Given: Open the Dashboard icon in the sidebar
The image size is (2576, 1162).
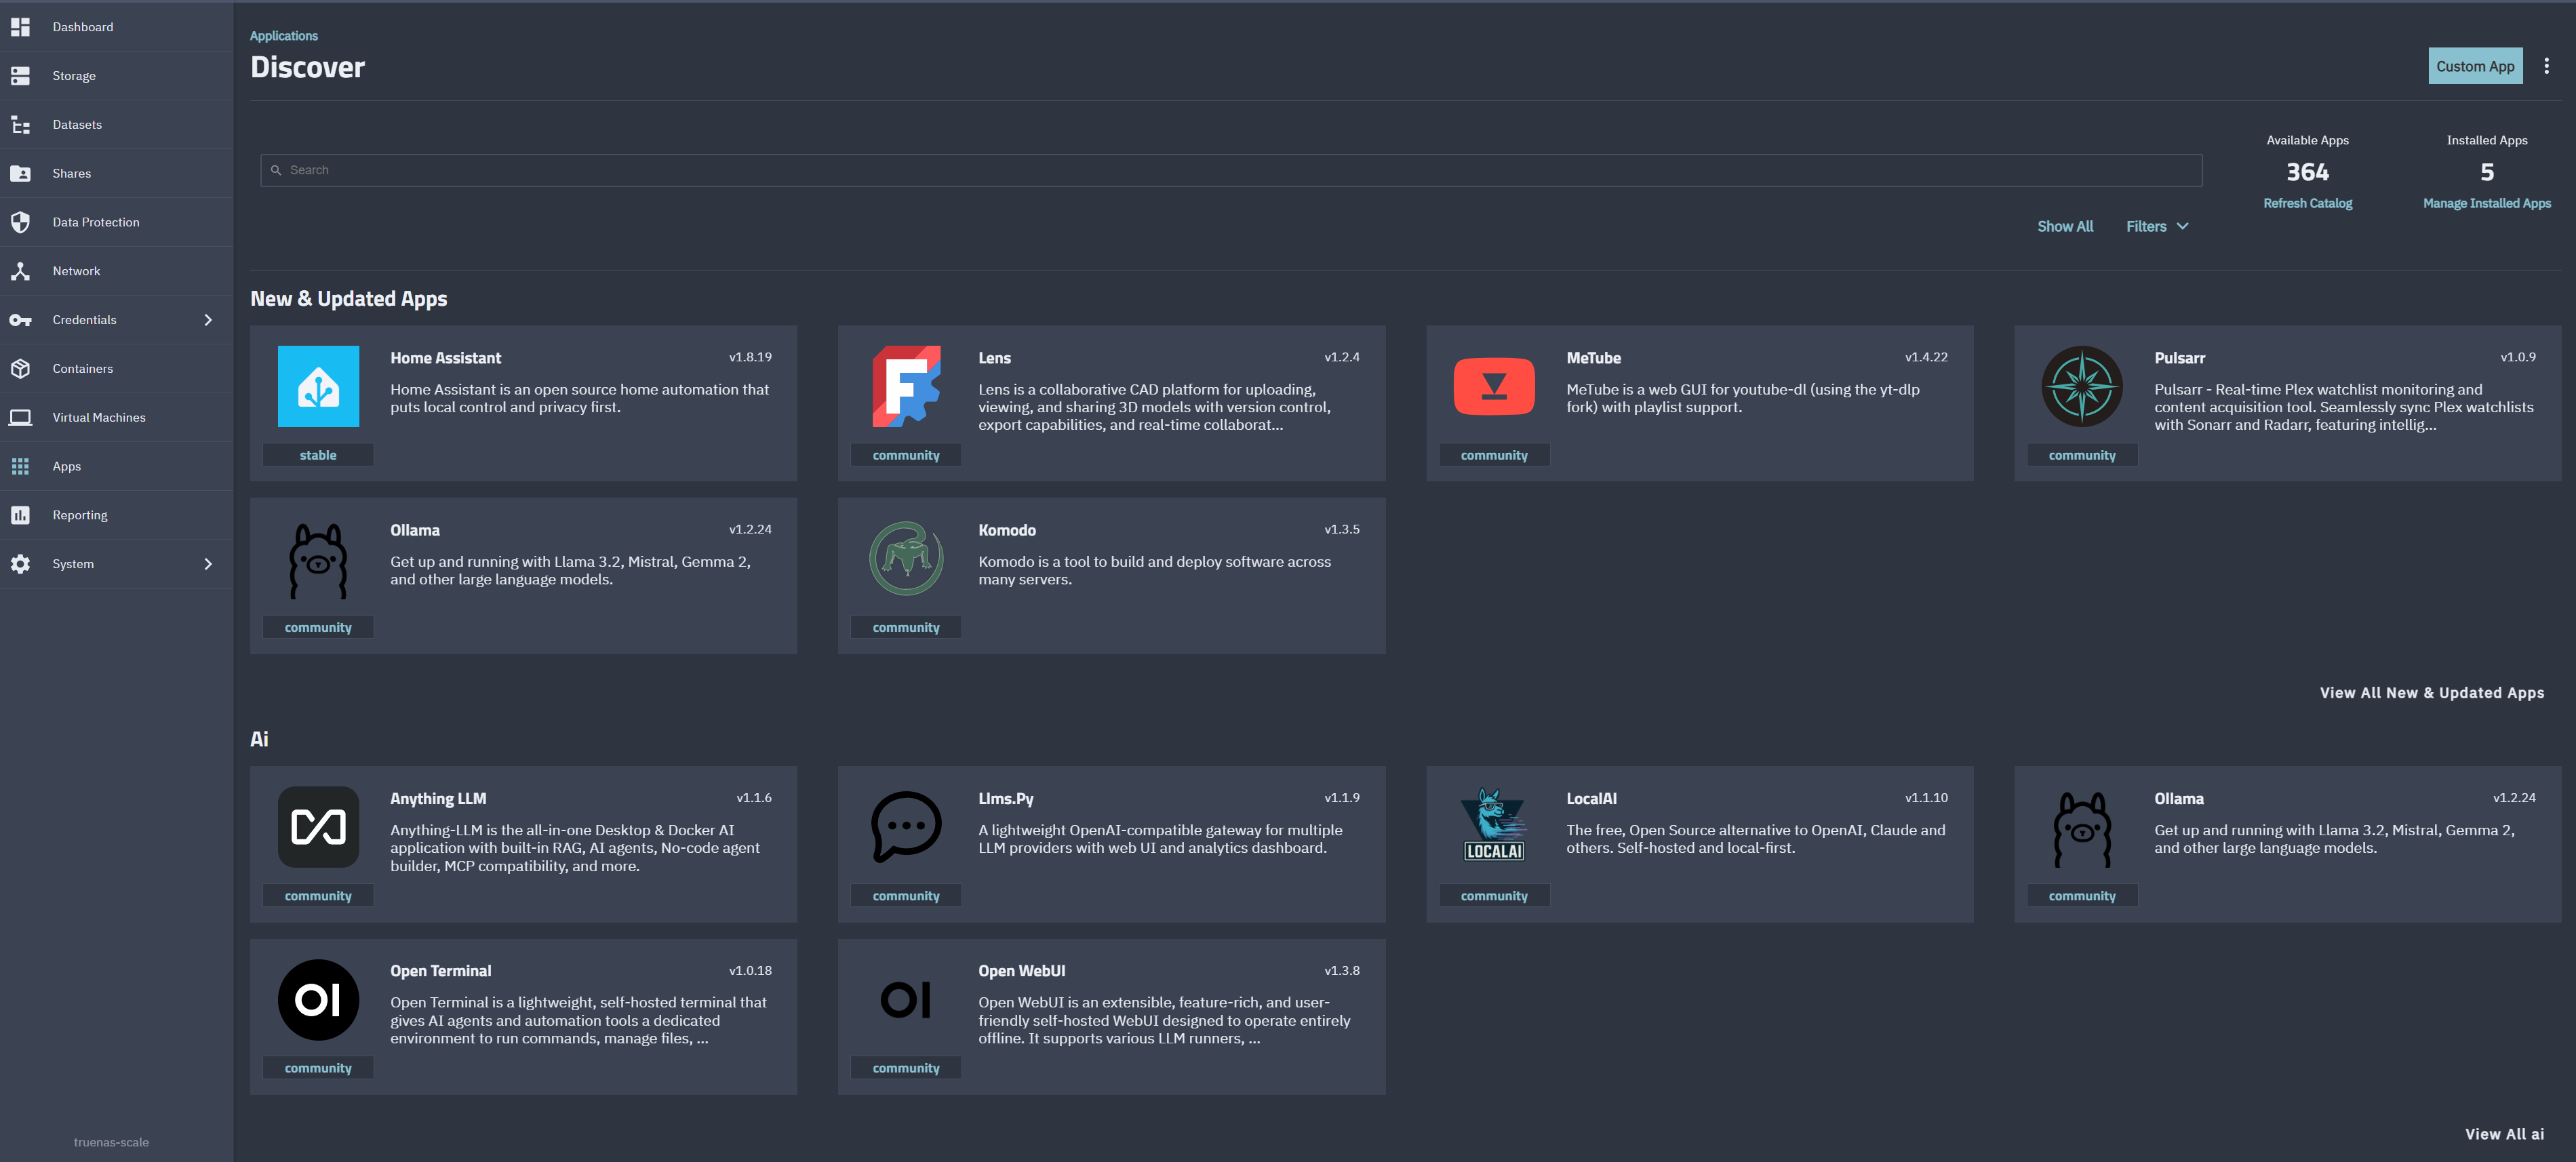Looking at the screenshot, I should (x=20, y=27).
